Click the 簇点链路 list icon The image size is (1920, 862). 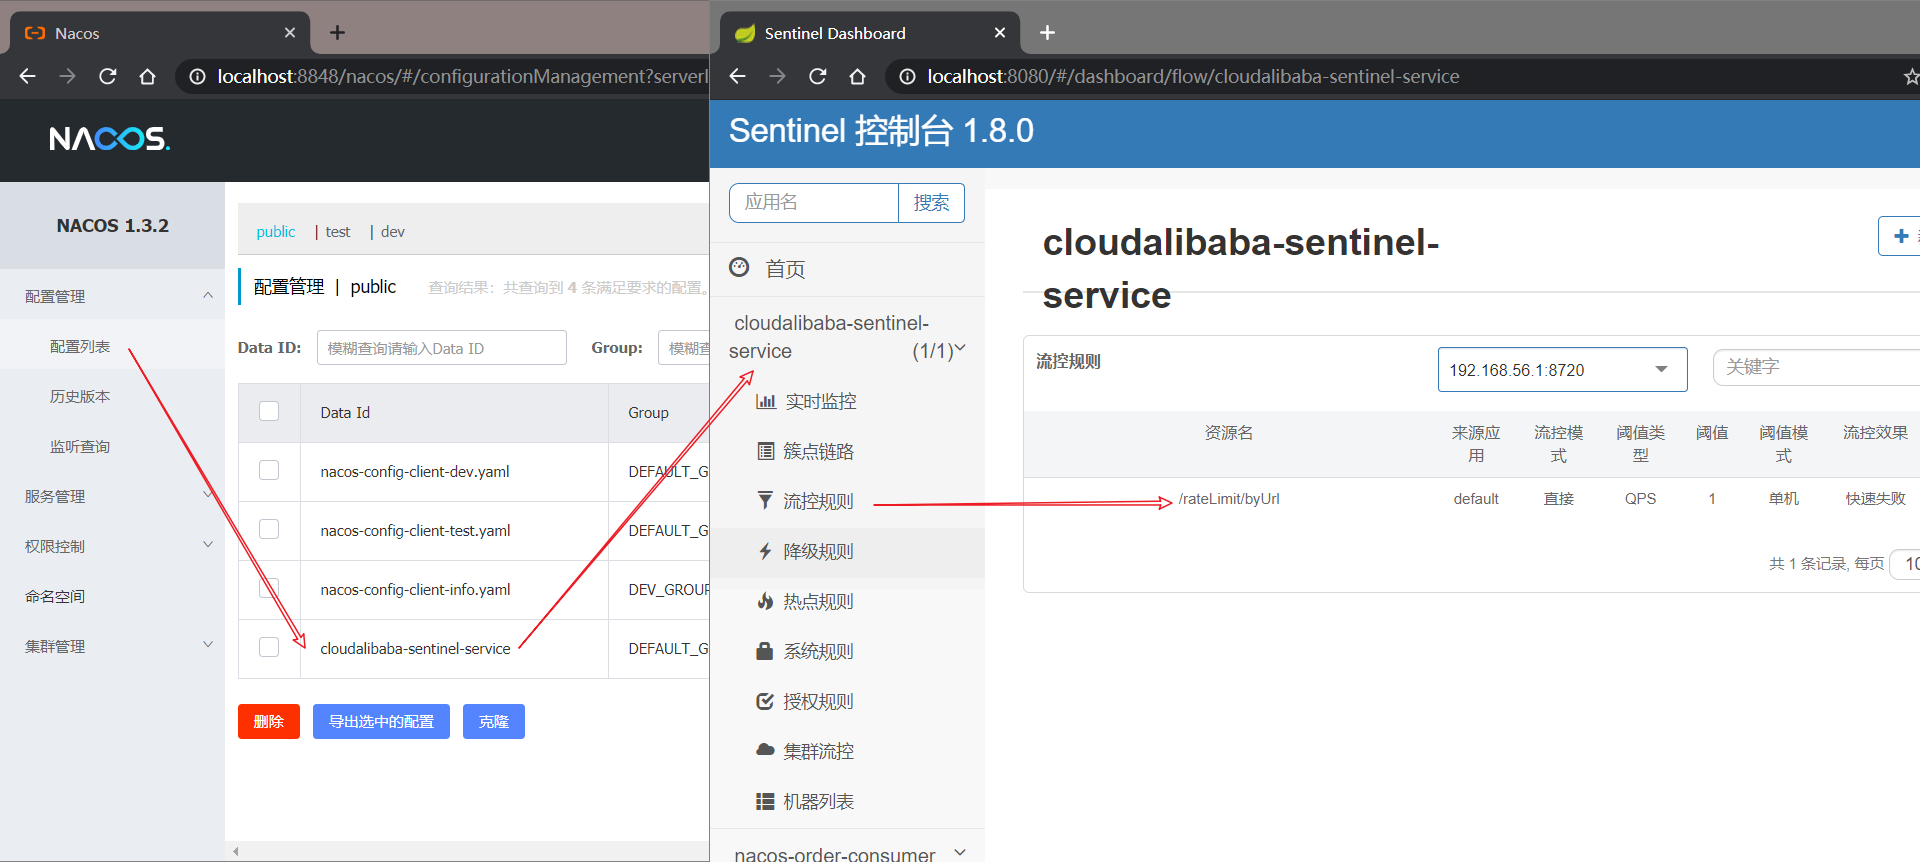(x=766, y=451)
